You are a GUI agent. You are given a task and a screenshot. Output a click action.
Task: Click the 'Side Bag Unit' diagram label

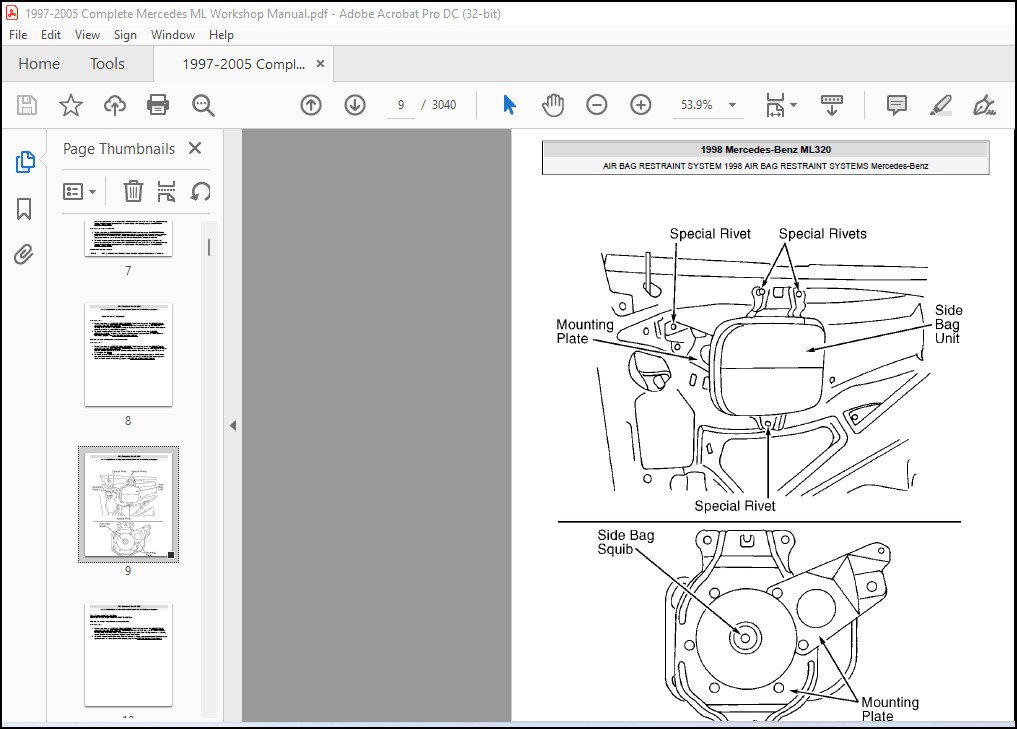(948, 324)
